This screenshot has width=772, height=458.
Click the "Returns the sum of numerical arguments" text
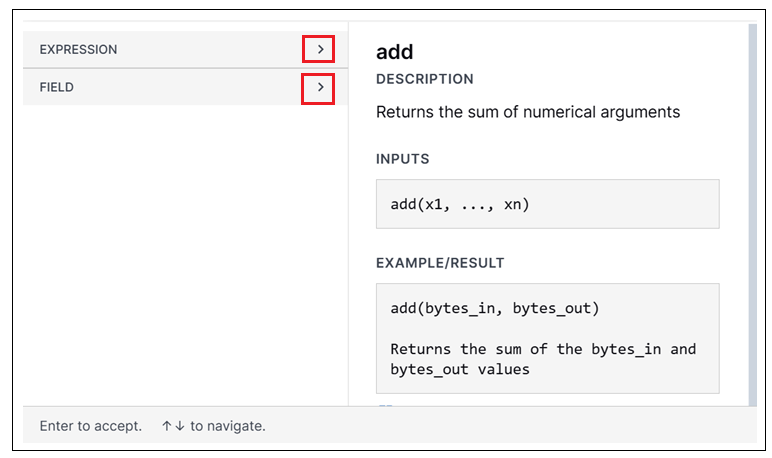tap(527, 112)
